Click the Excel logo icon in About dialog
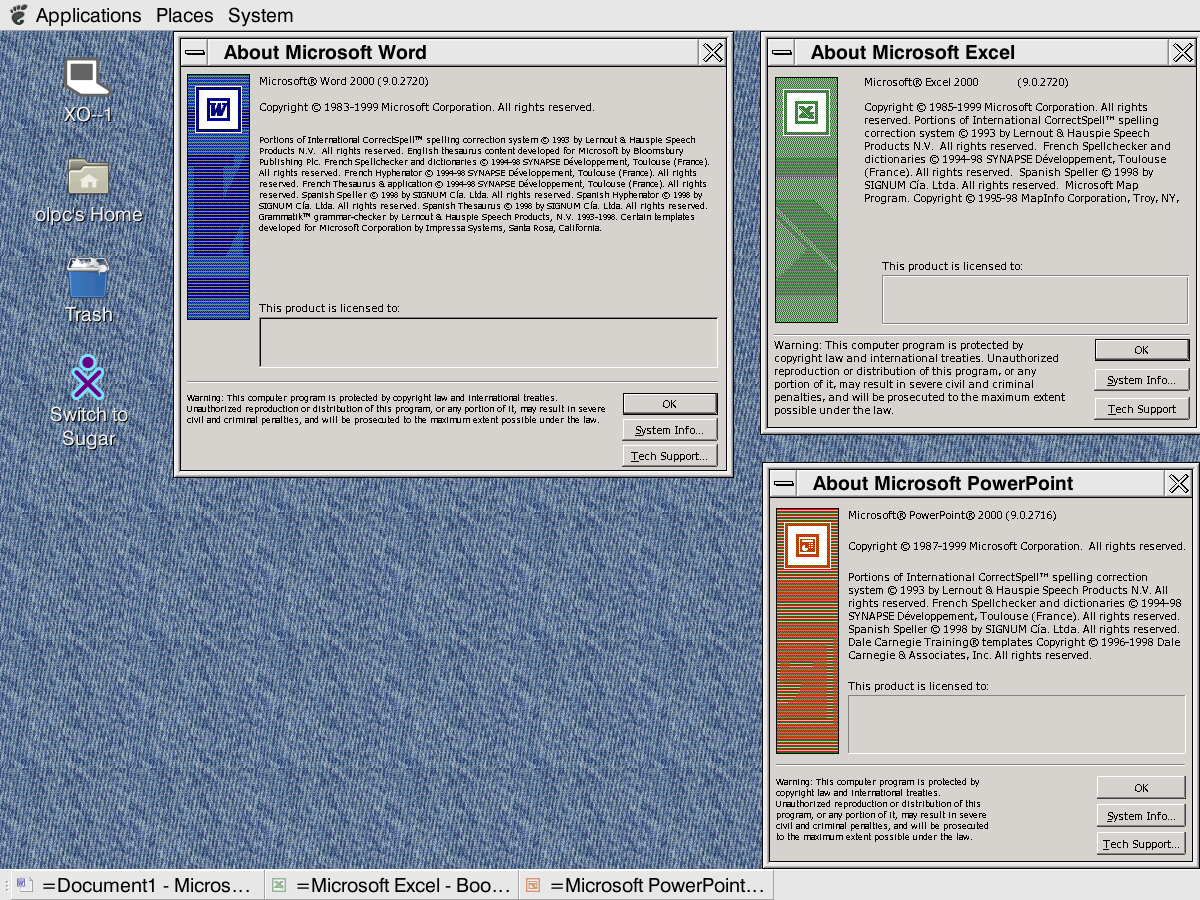Image resolution: width=1200 pixels, height=900 pixels. coord(806,112)
